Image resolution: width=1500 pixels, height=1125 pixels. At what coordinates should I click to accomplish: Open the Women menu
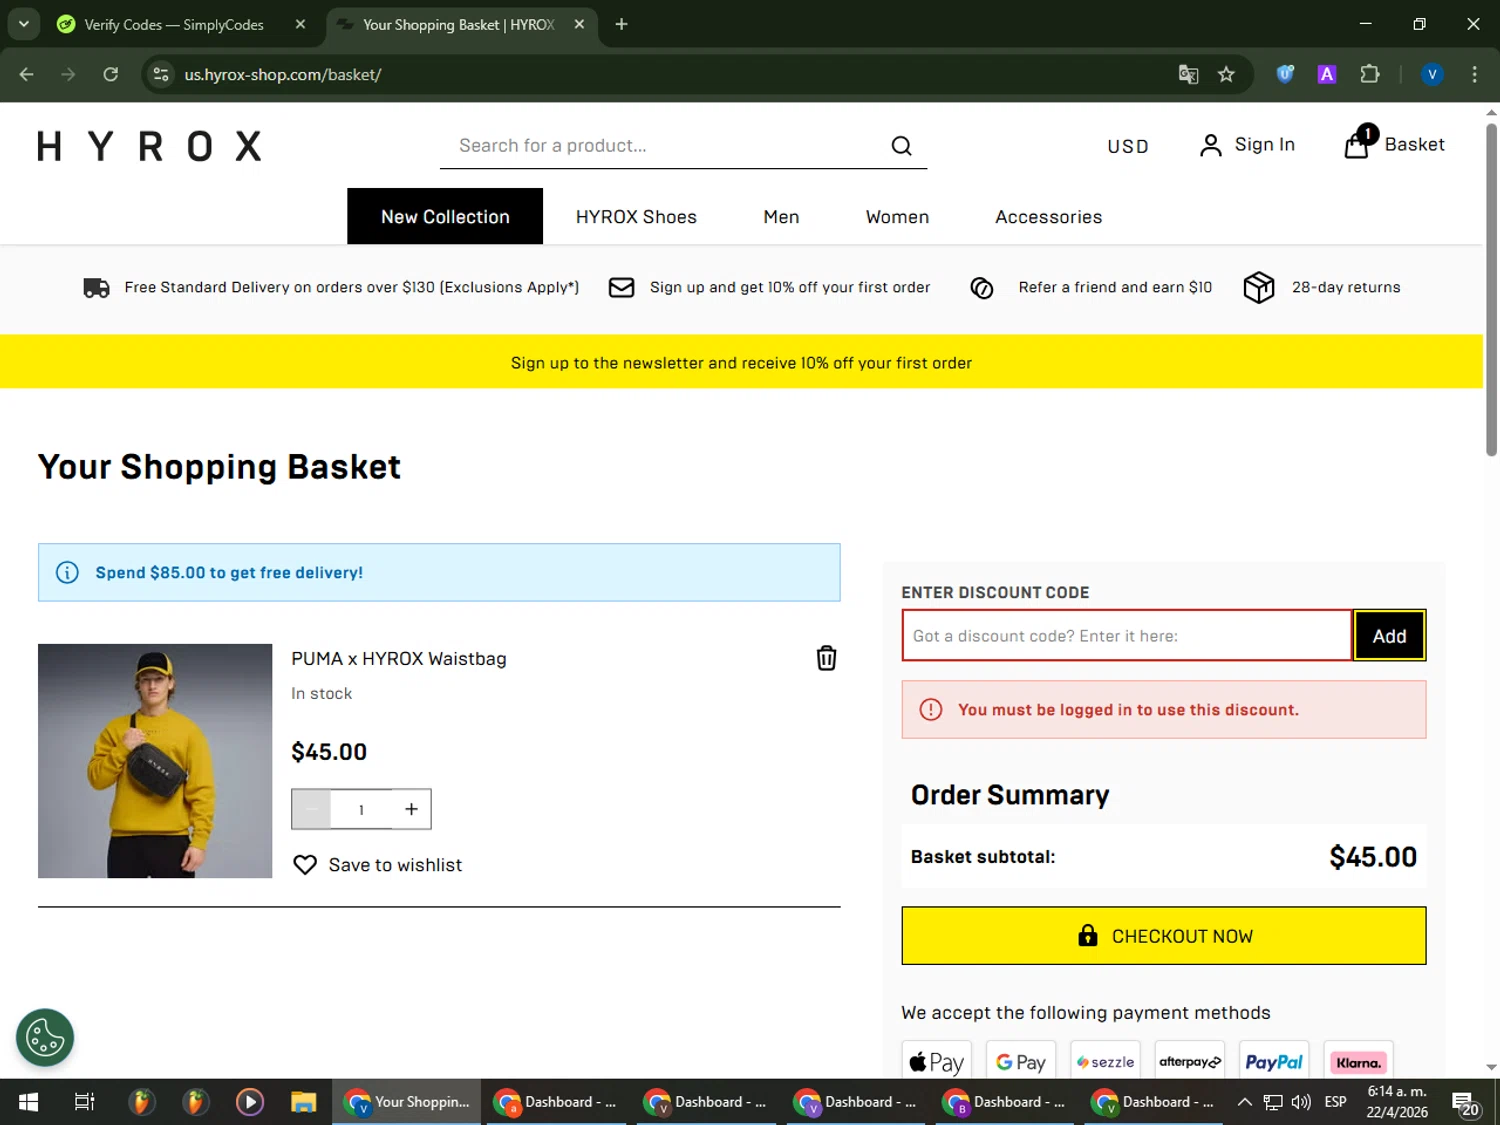click(897, 217)
